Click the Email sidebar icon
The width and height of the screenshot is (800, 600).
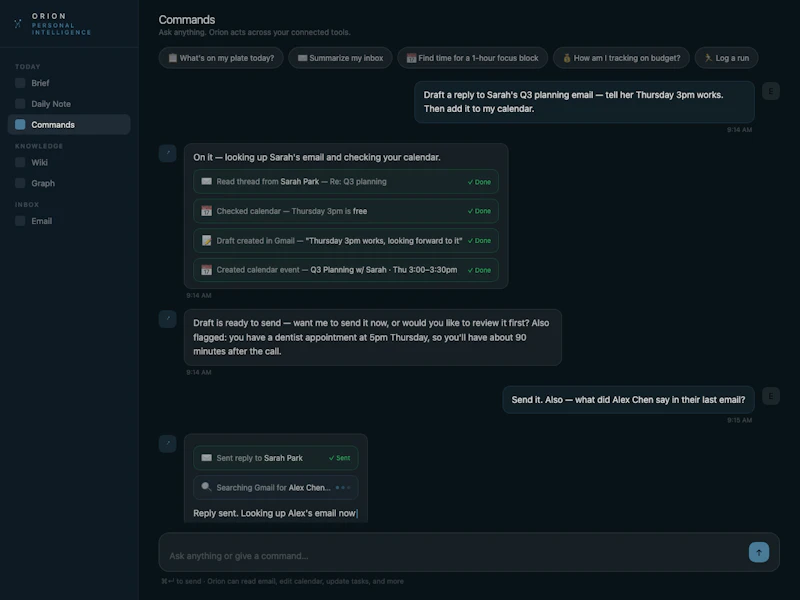pos(20,221)
